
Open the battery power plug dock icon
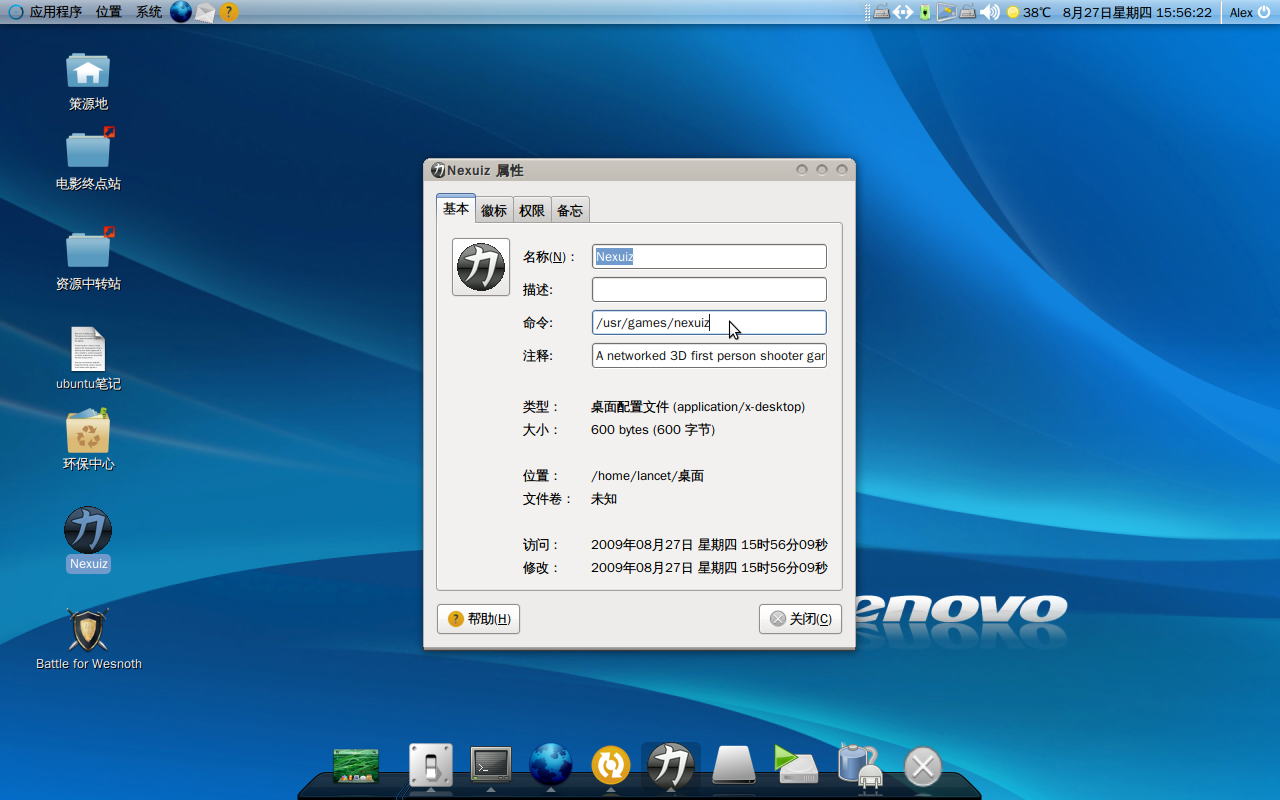859,766
